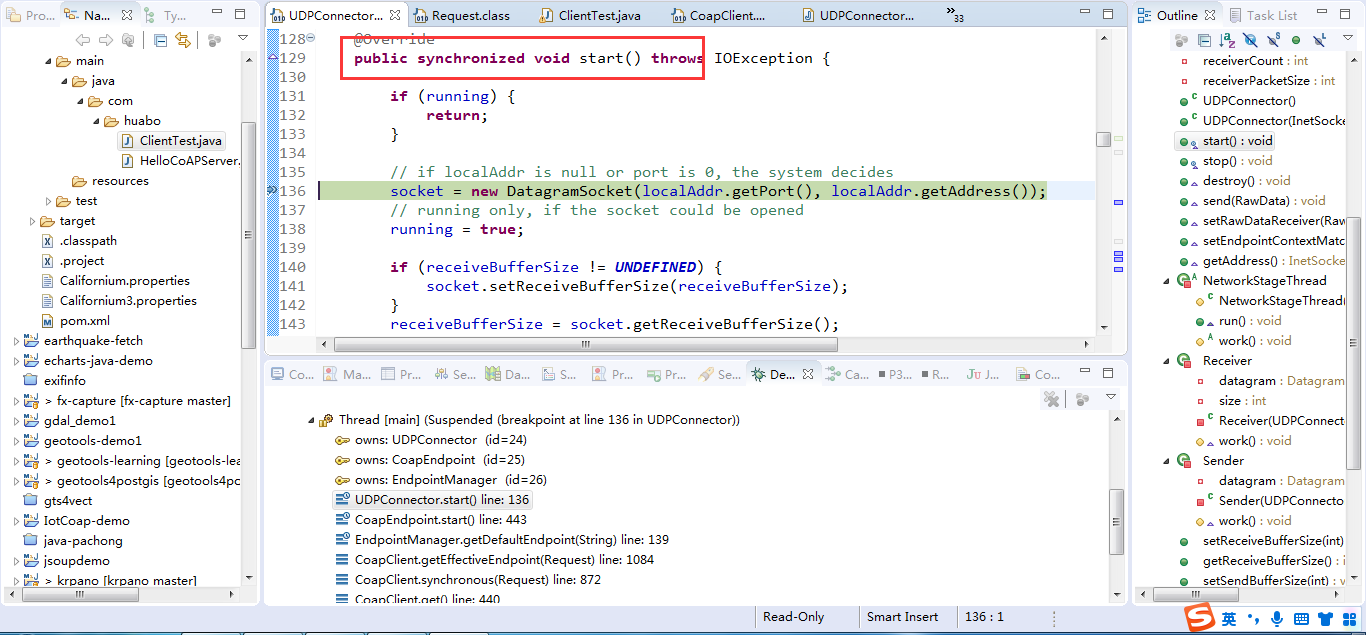Click breakpoint marker on line 136
The width and height of the screenshot is (1366, 635).
(272, 190)
